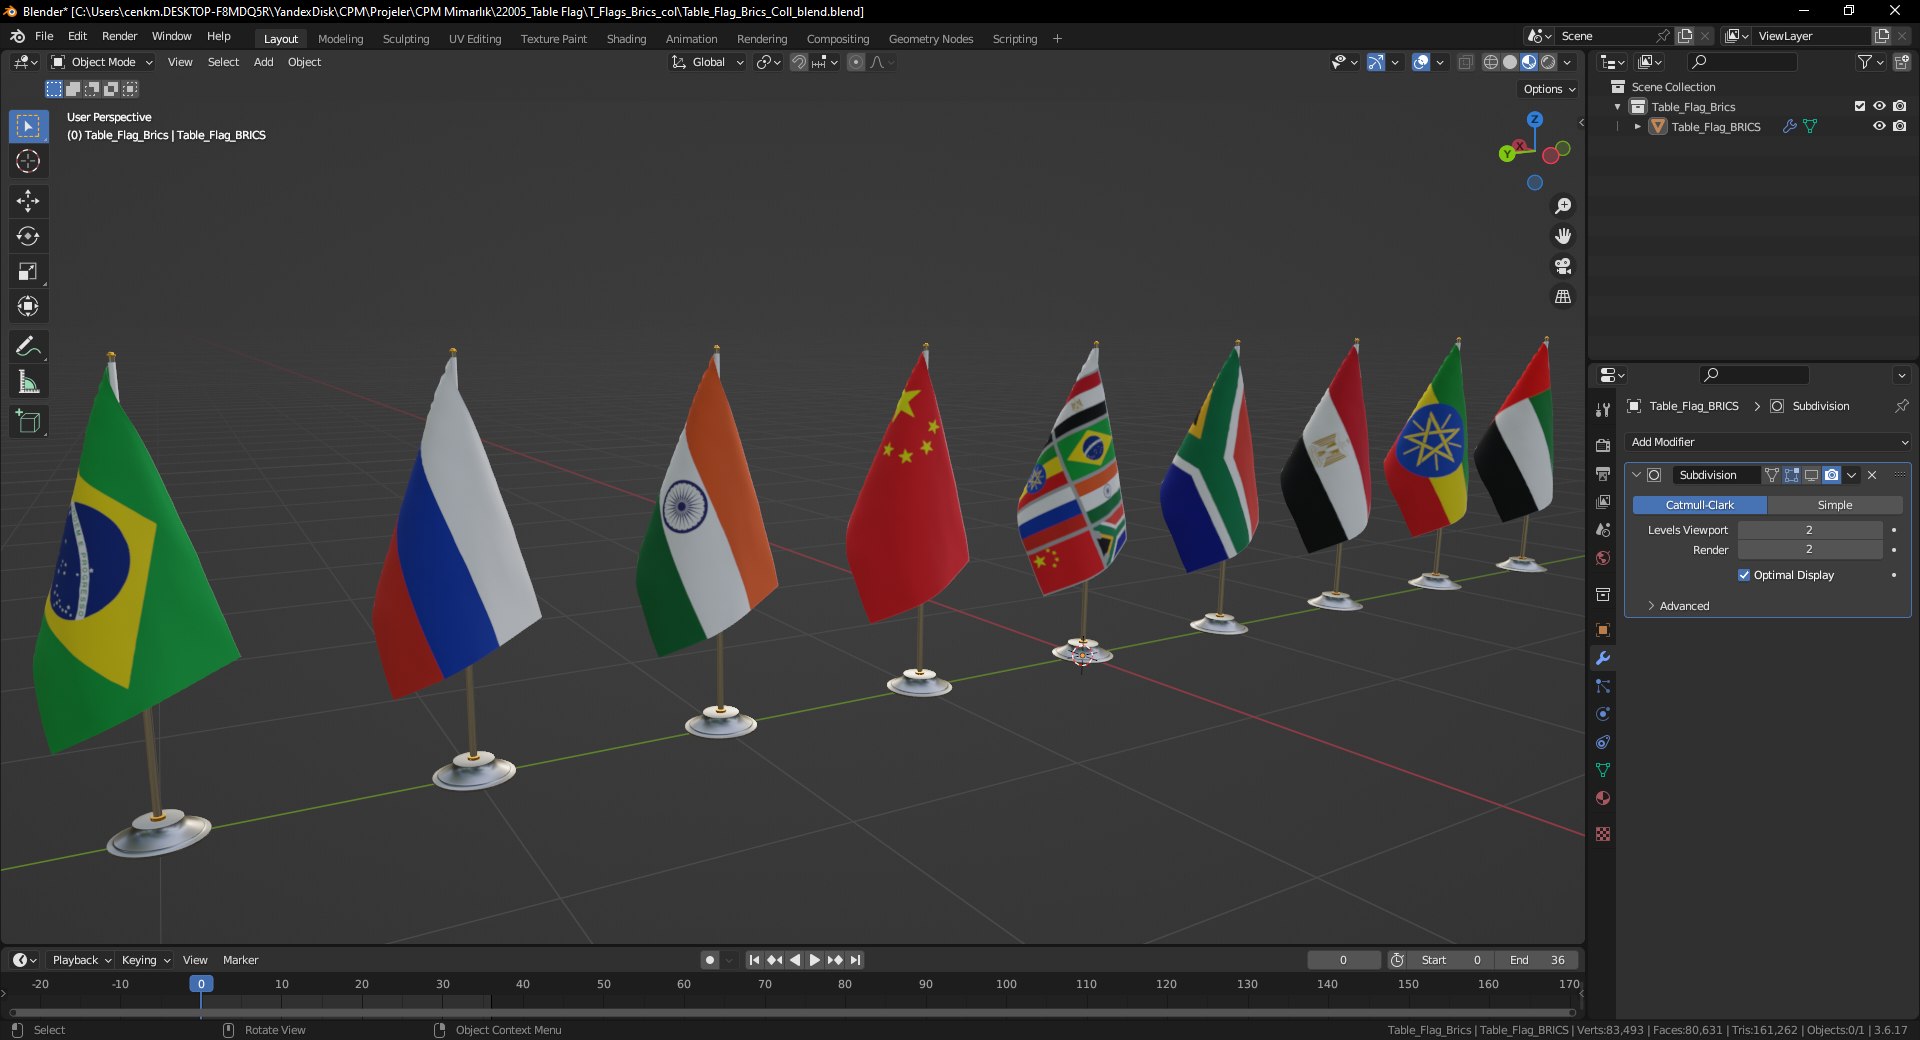Open the Render menu
The image size is (1920, 1040).
click(x=119, y=36)
